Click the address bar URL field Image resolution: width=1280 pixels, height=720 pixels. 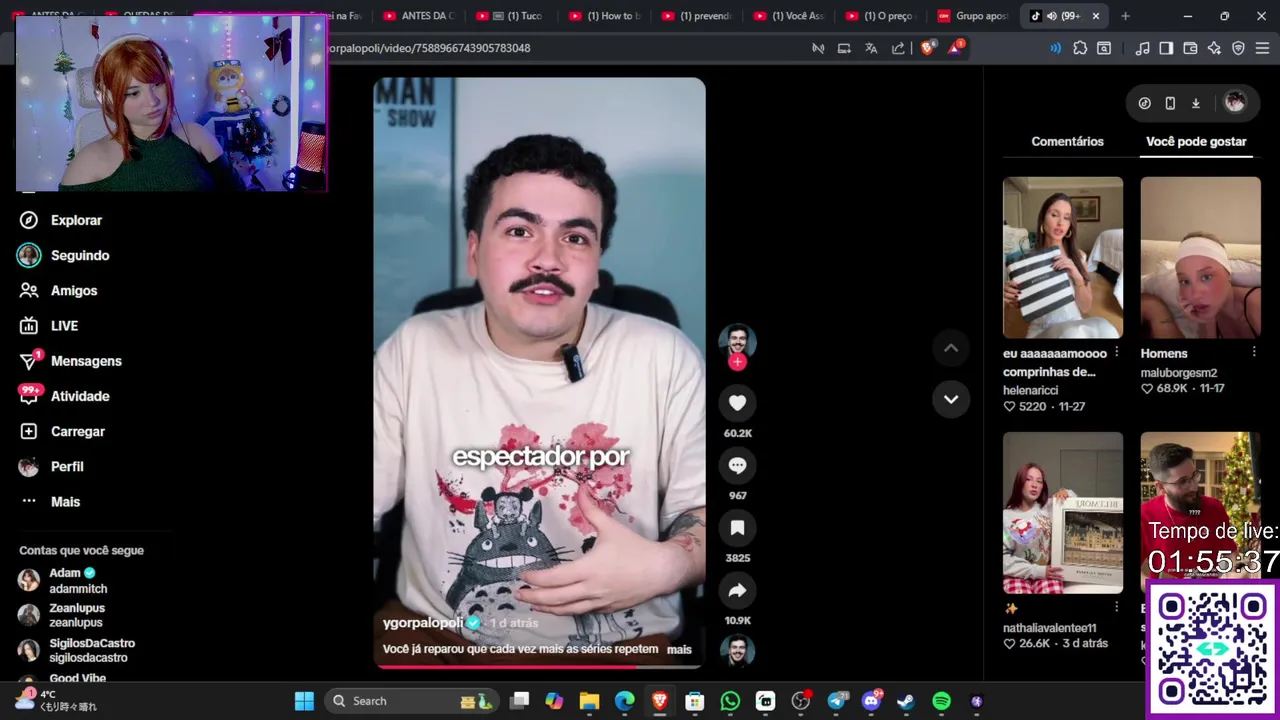pos(560,48)
